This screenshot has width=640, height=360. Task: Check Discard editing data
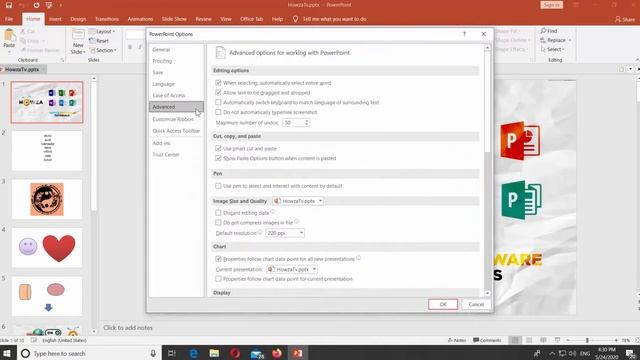pos(218,213)
